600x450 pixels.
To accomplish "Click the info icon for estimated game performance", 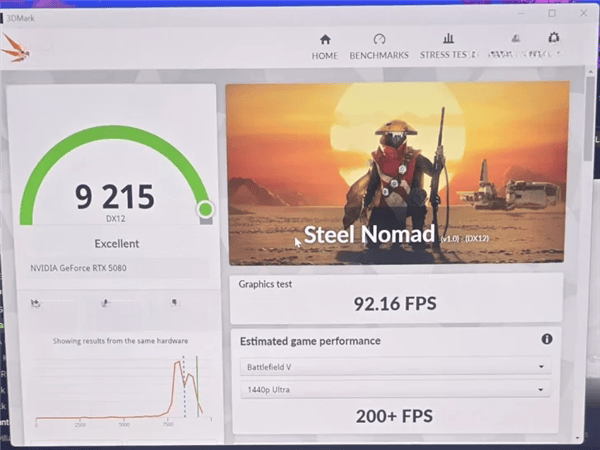I will click(x=547, y=339).
